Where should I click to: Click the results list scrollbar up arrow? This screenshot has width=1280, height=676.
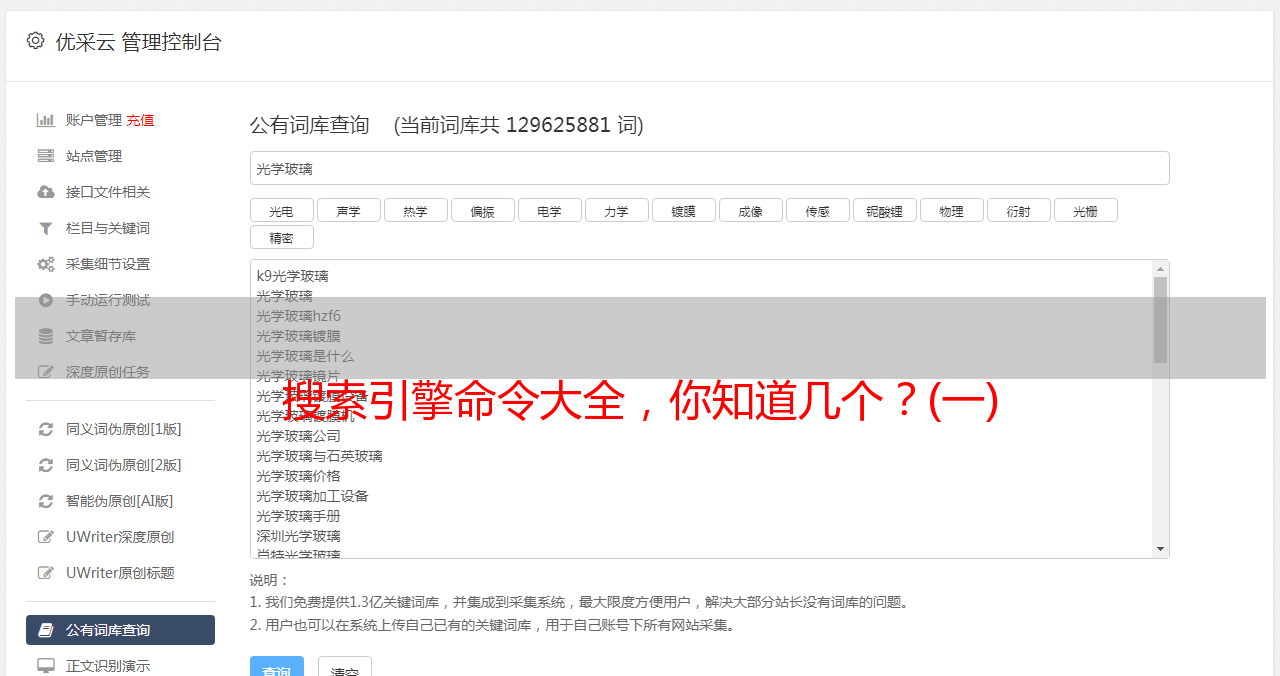(1160, 269)
